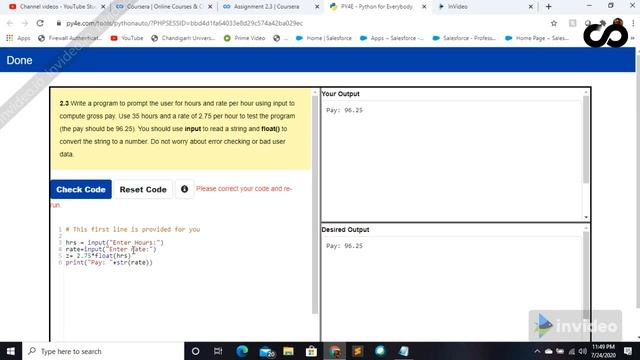The height and width of the screenshot is (360, 640).
Task: Open the Apps bookmarks shortcut
Action: 18,38
